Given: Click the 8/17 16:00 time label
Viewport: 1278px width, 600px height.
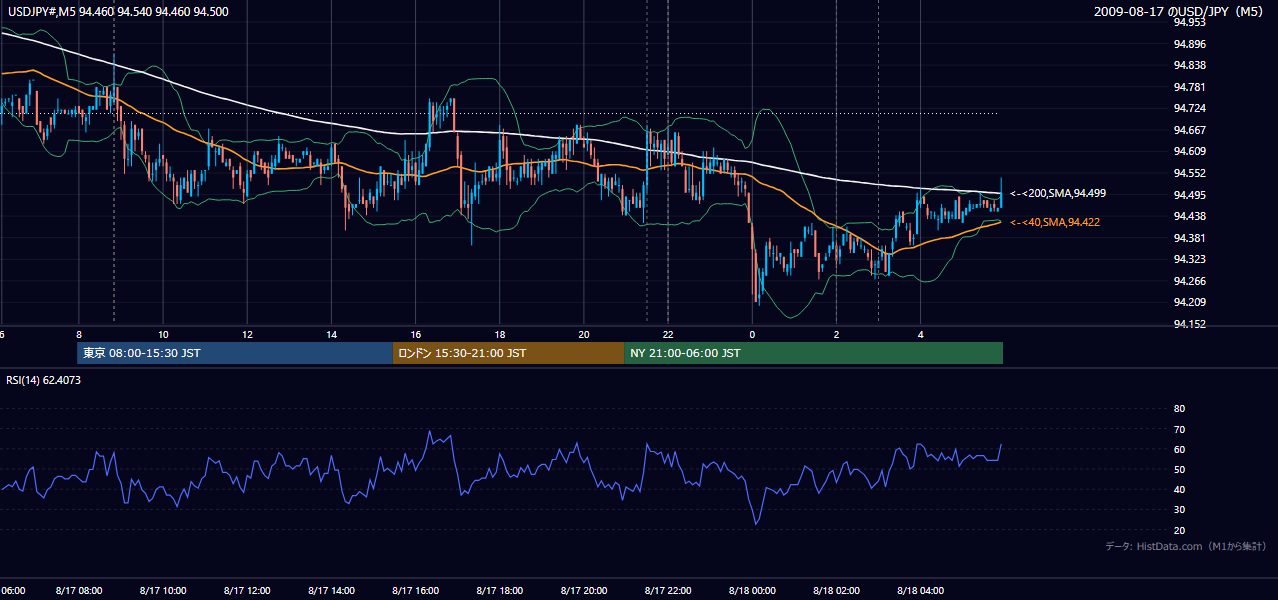Looking at the screenshot, I should click(416, 591).
